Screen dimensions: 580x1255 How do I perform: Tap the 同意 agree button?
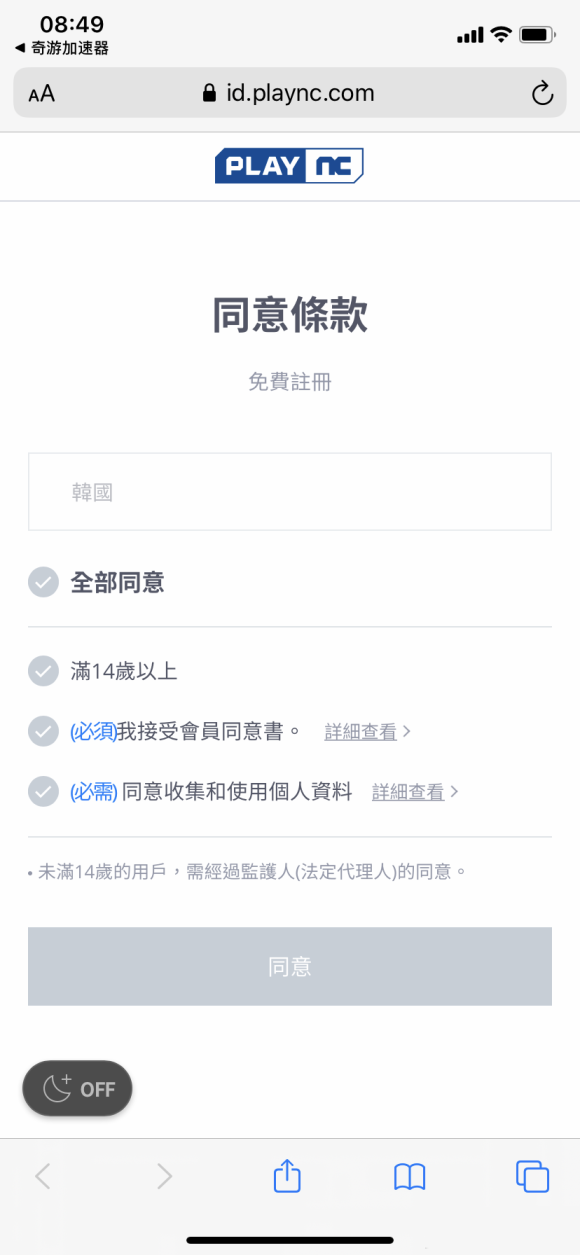(289, 966)
